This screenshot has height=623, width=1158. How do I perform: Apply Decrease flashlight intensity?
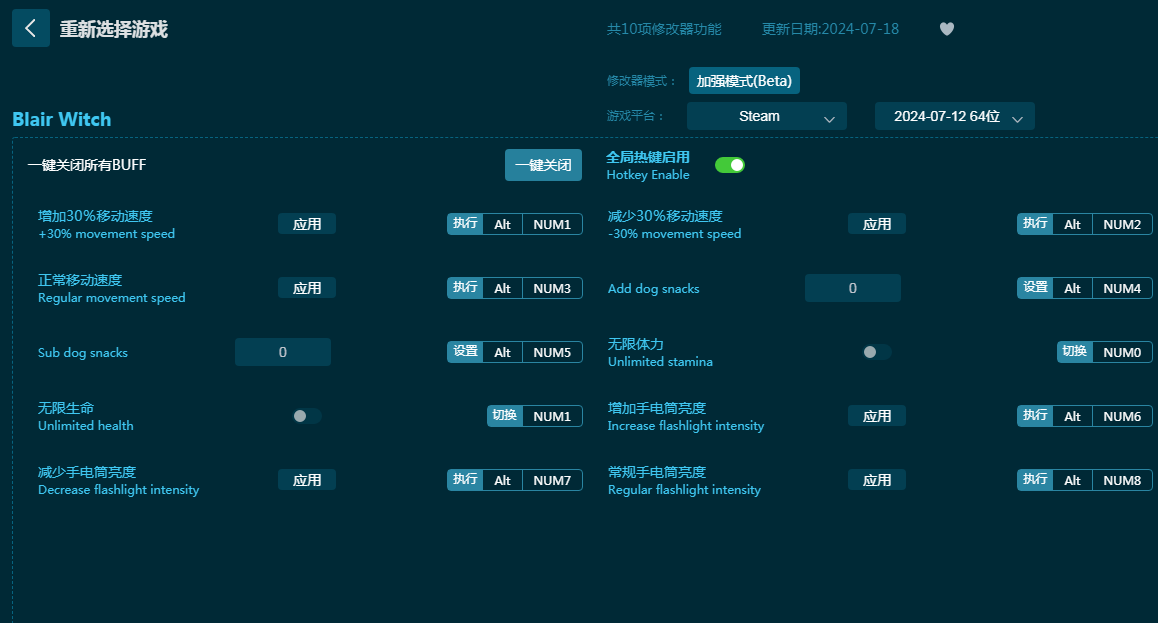coord(306,480)
